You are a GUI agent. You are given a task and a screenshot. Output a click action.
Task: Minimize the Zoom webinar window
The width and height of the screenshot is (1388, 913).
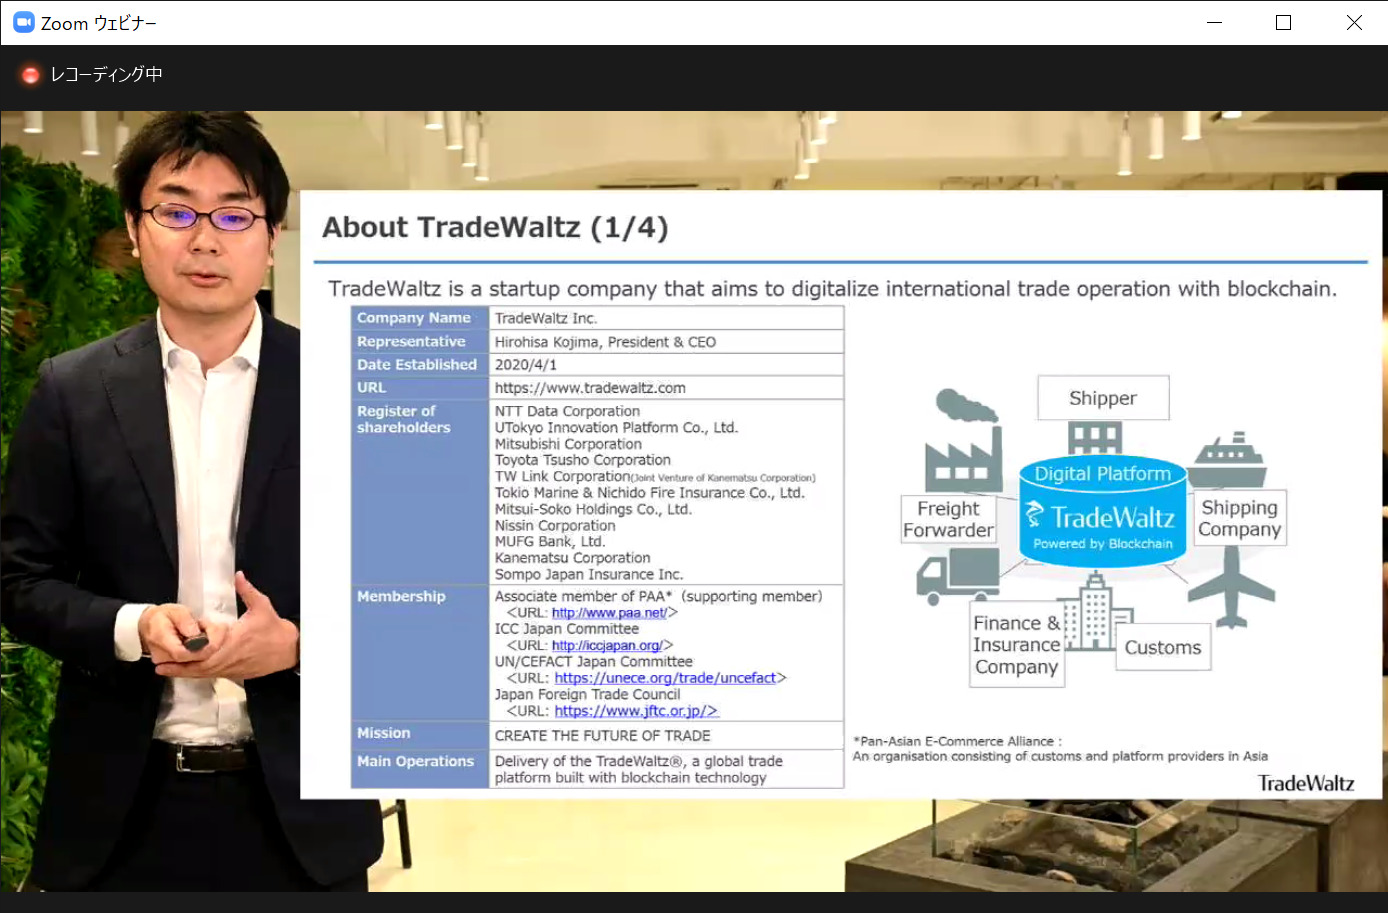(1214, 22)
